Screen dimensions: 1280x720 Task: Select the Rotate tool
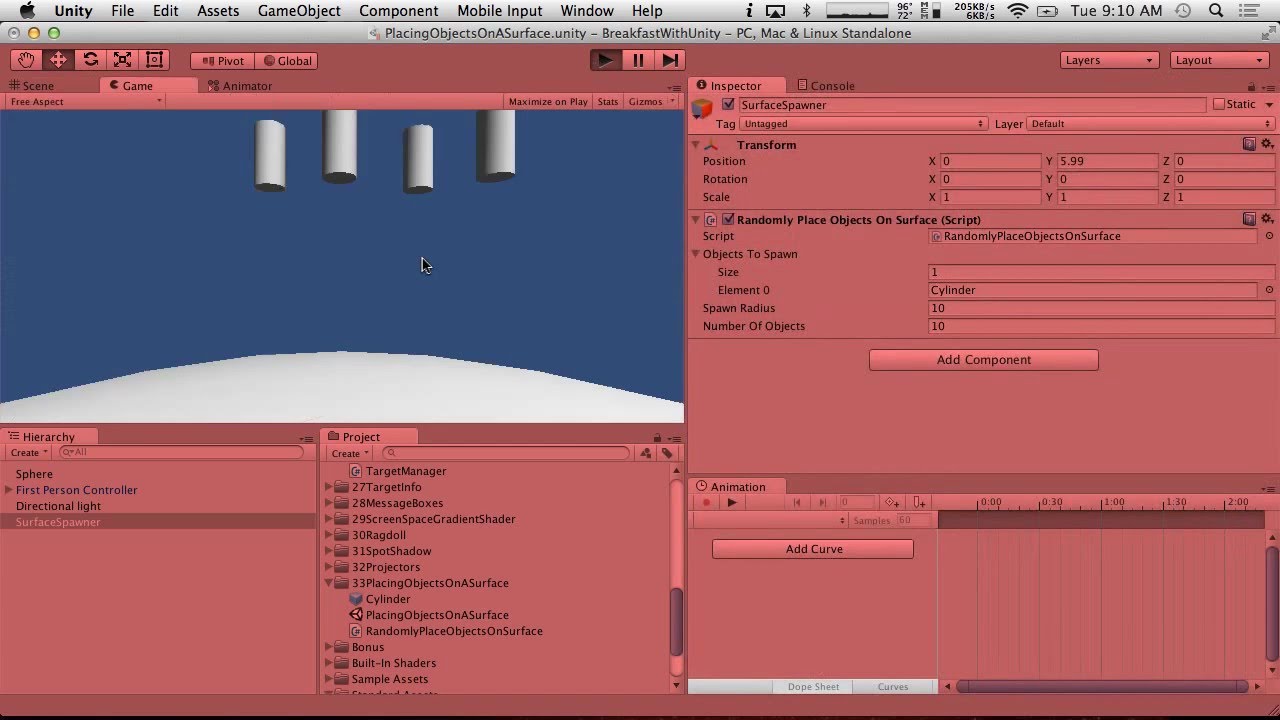(x=90, y=60)
